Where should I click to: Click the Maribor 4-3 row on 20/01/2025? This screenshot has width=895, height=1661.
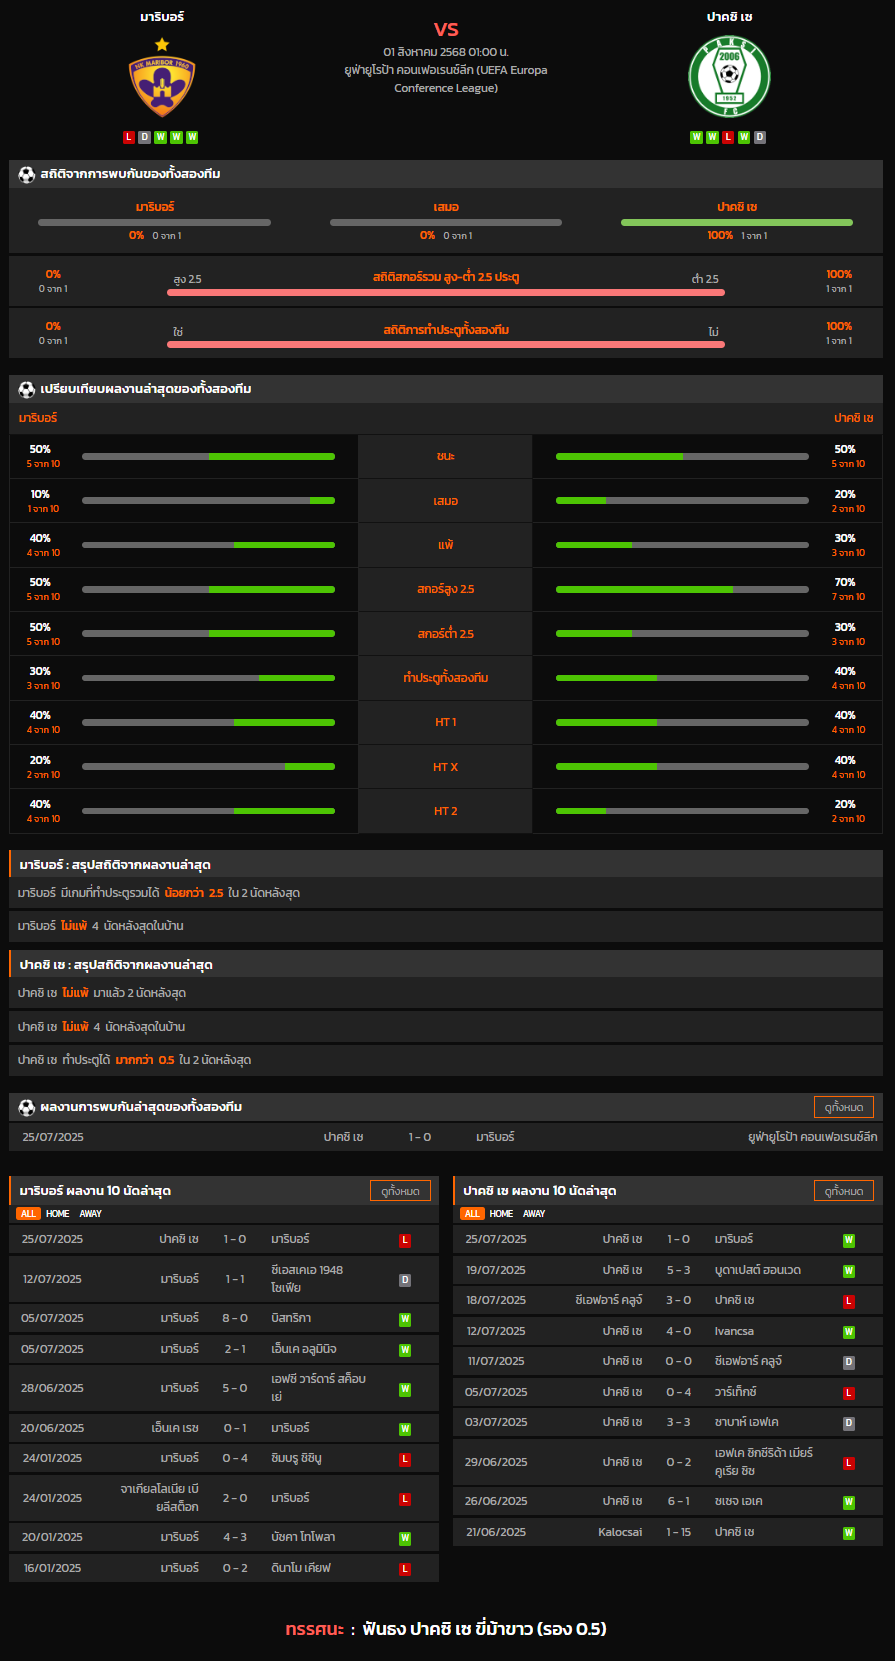[224, 1538]
